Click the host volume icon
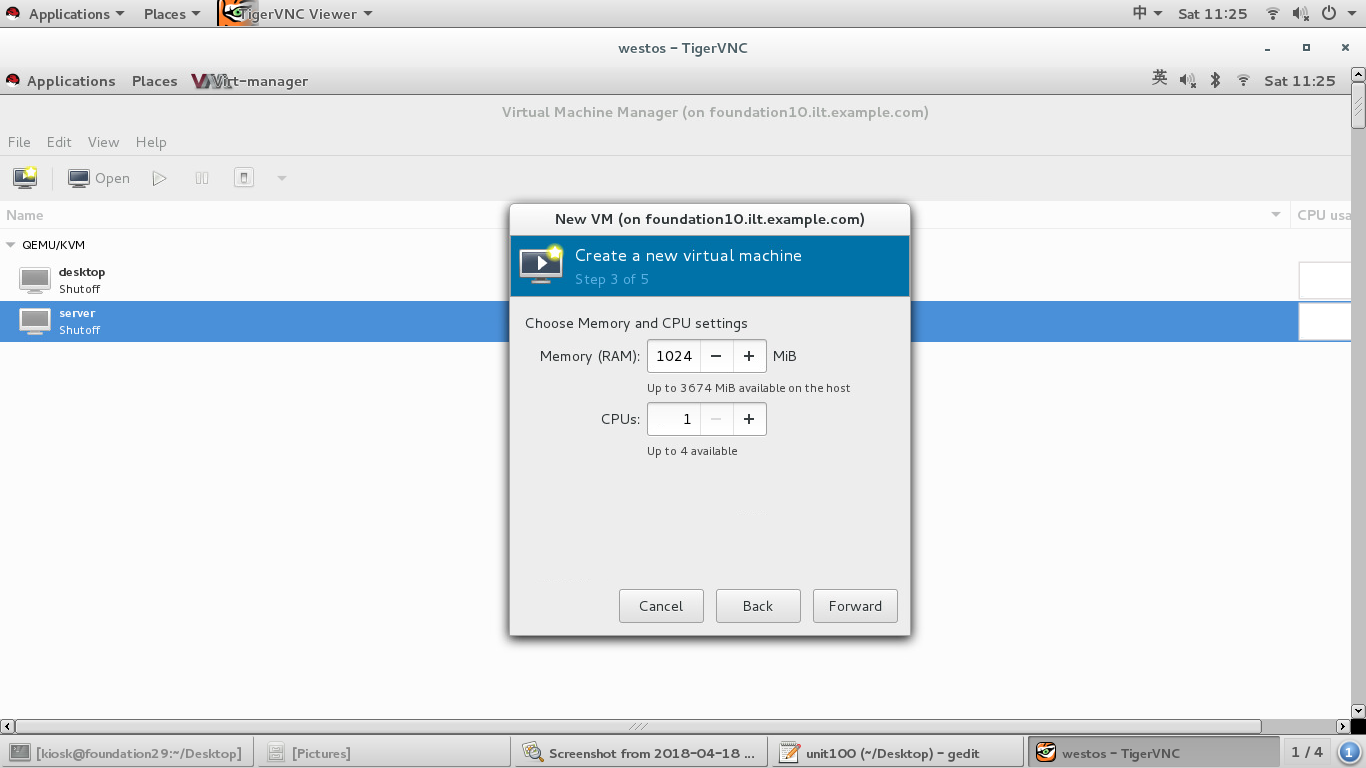Image resolution: width=1366 pixels, height=768 pixels. click(1301, 14)
